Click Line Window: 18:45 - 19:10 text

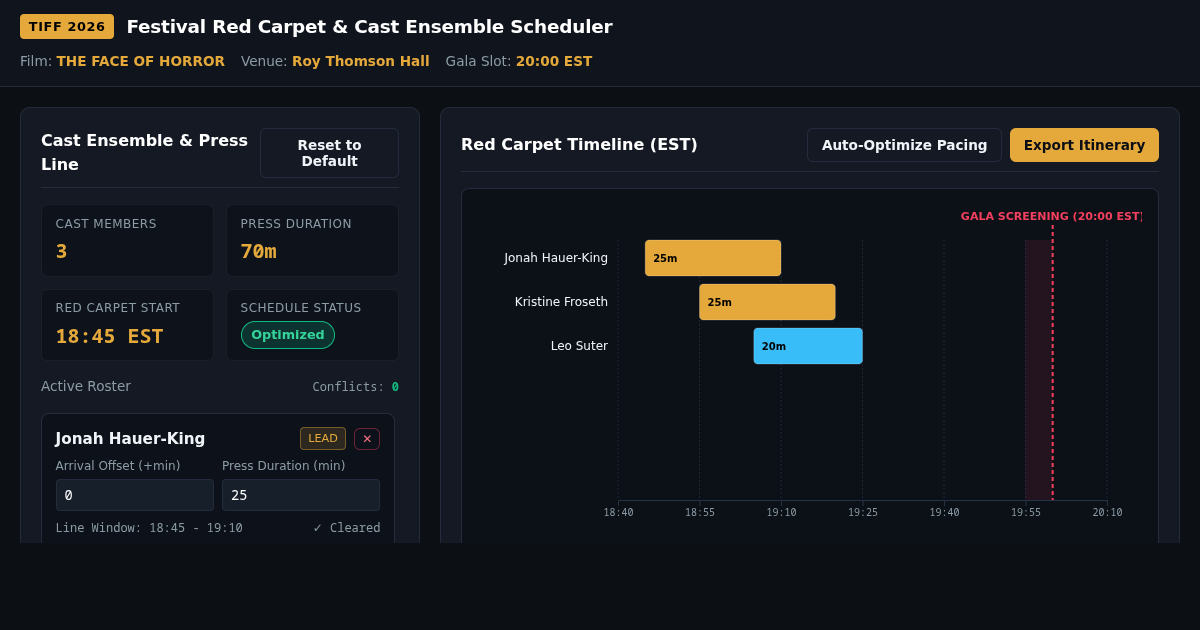coord(149,528)
